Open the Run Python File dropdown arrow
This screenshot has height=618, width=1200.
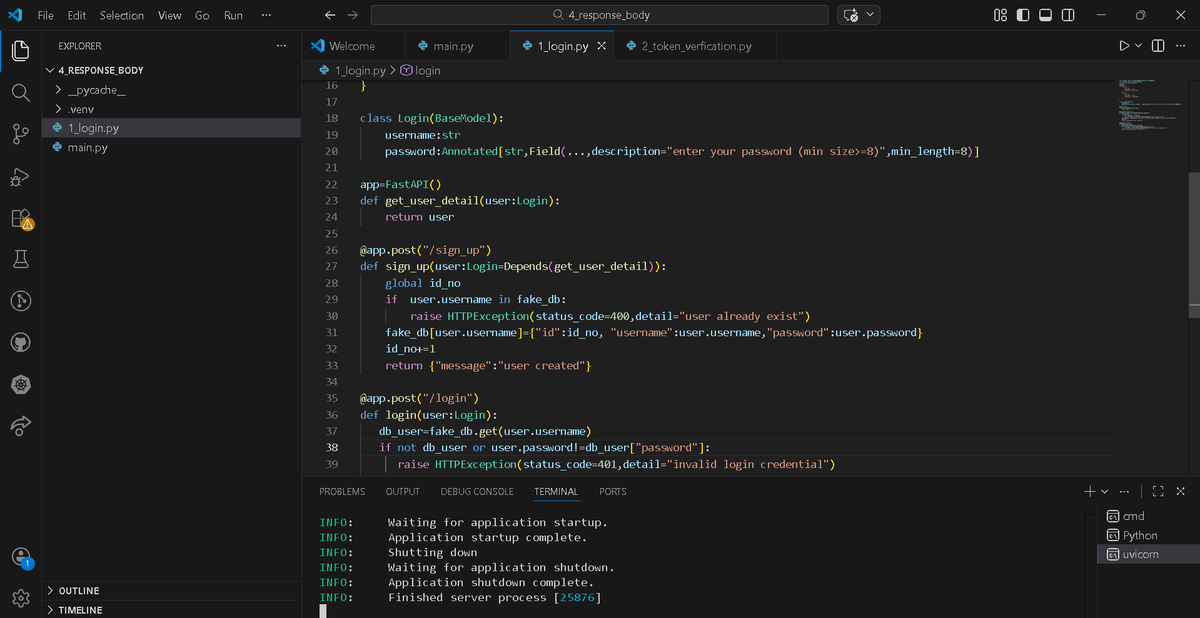1139,46
